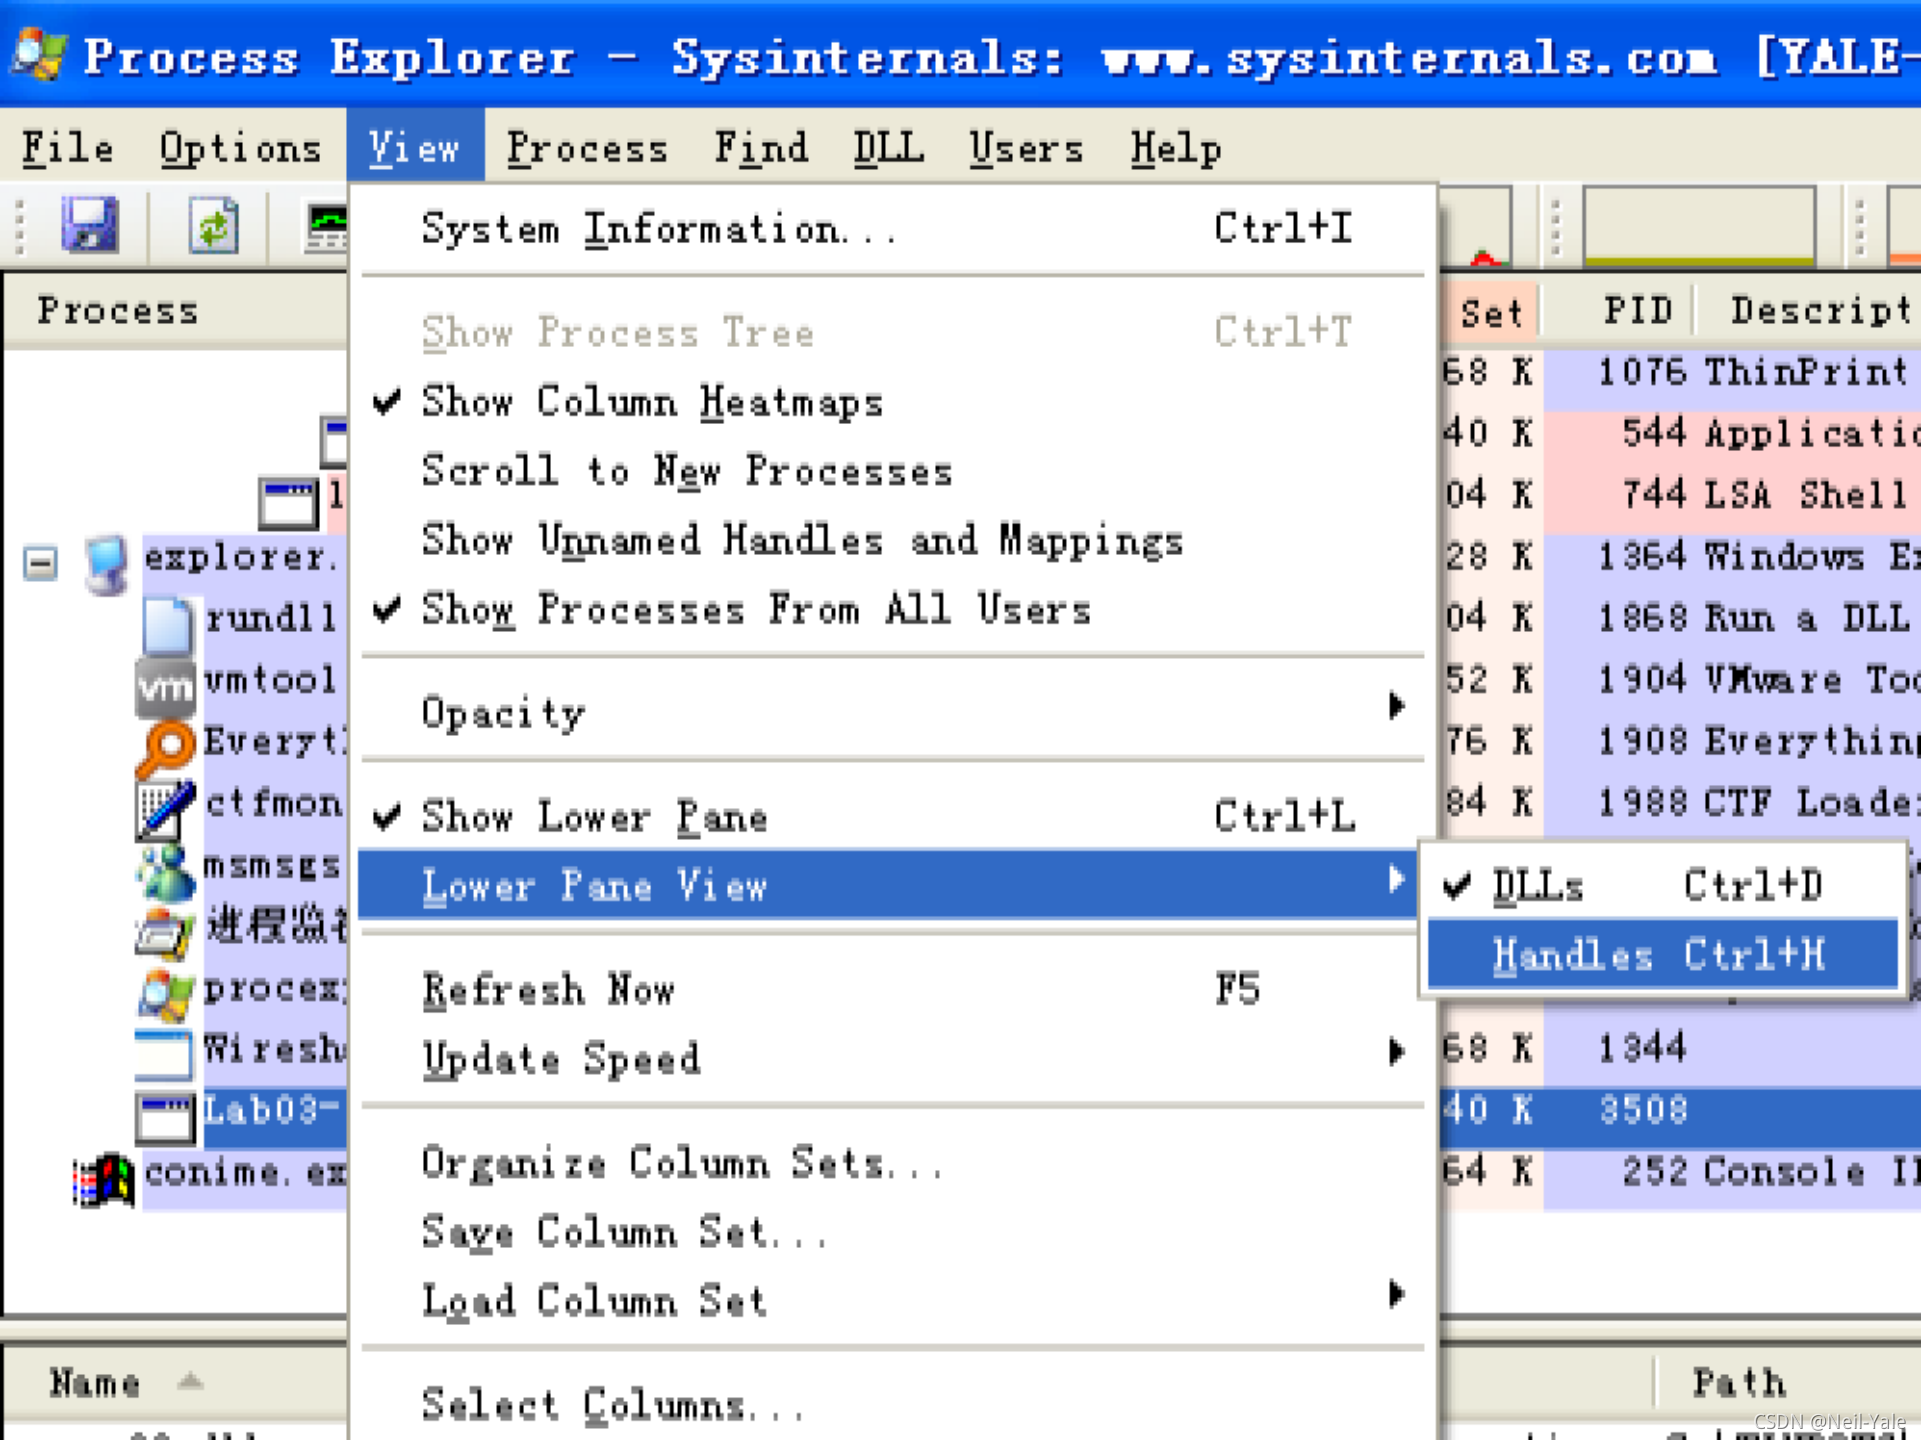Viewport: 1921px width, 1440px height.
Task: Click PID 544 Application row
Action: [x=1680, y=433]
